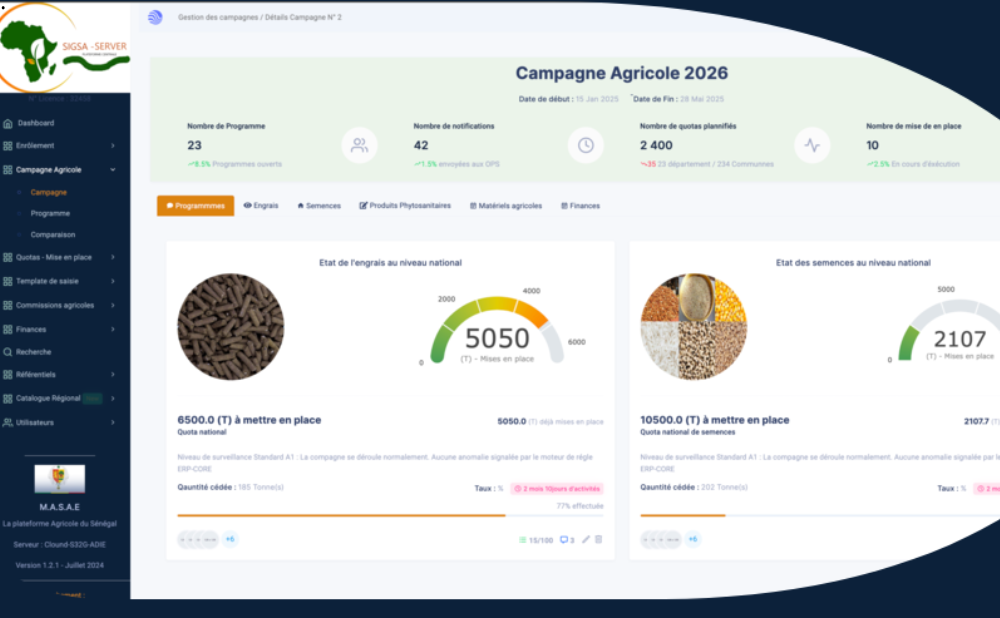Screen dimensions: 1000x618
Task: Click the 2 mois 10jours d'activités badge
Action: 556,488
